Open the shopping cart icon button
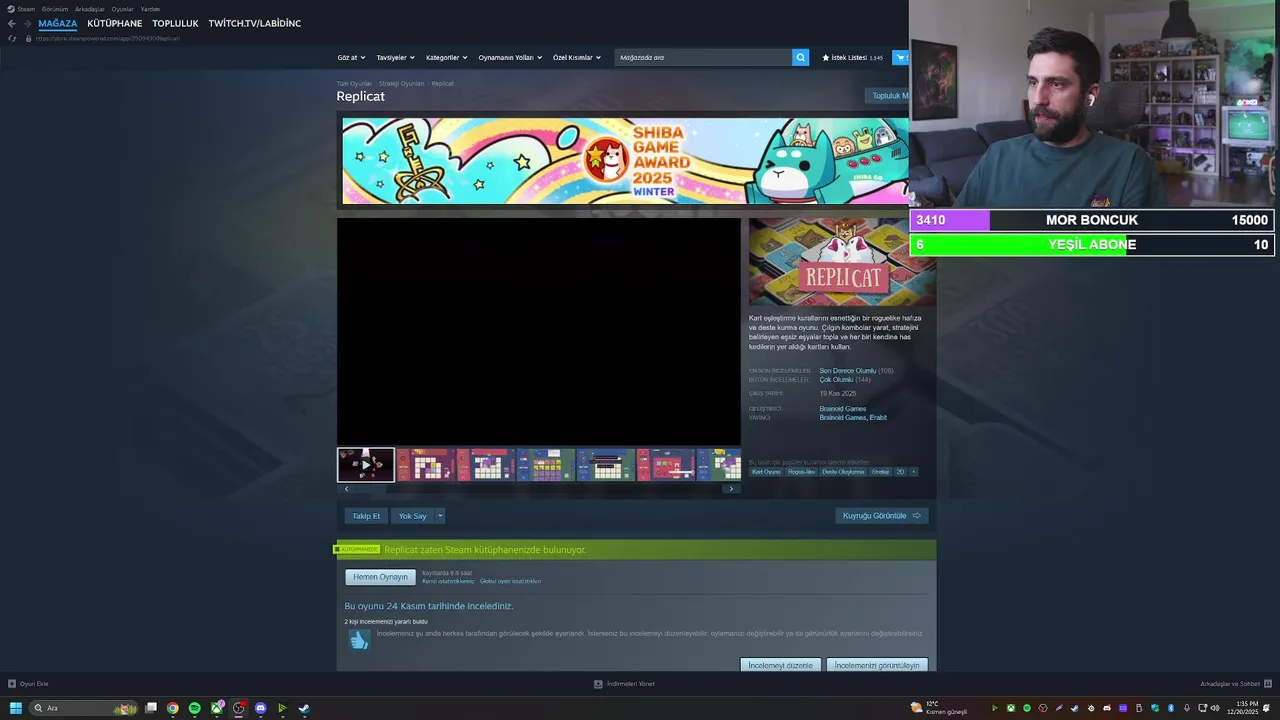Viewport: 1280px width, 720px height. [901, 57]
